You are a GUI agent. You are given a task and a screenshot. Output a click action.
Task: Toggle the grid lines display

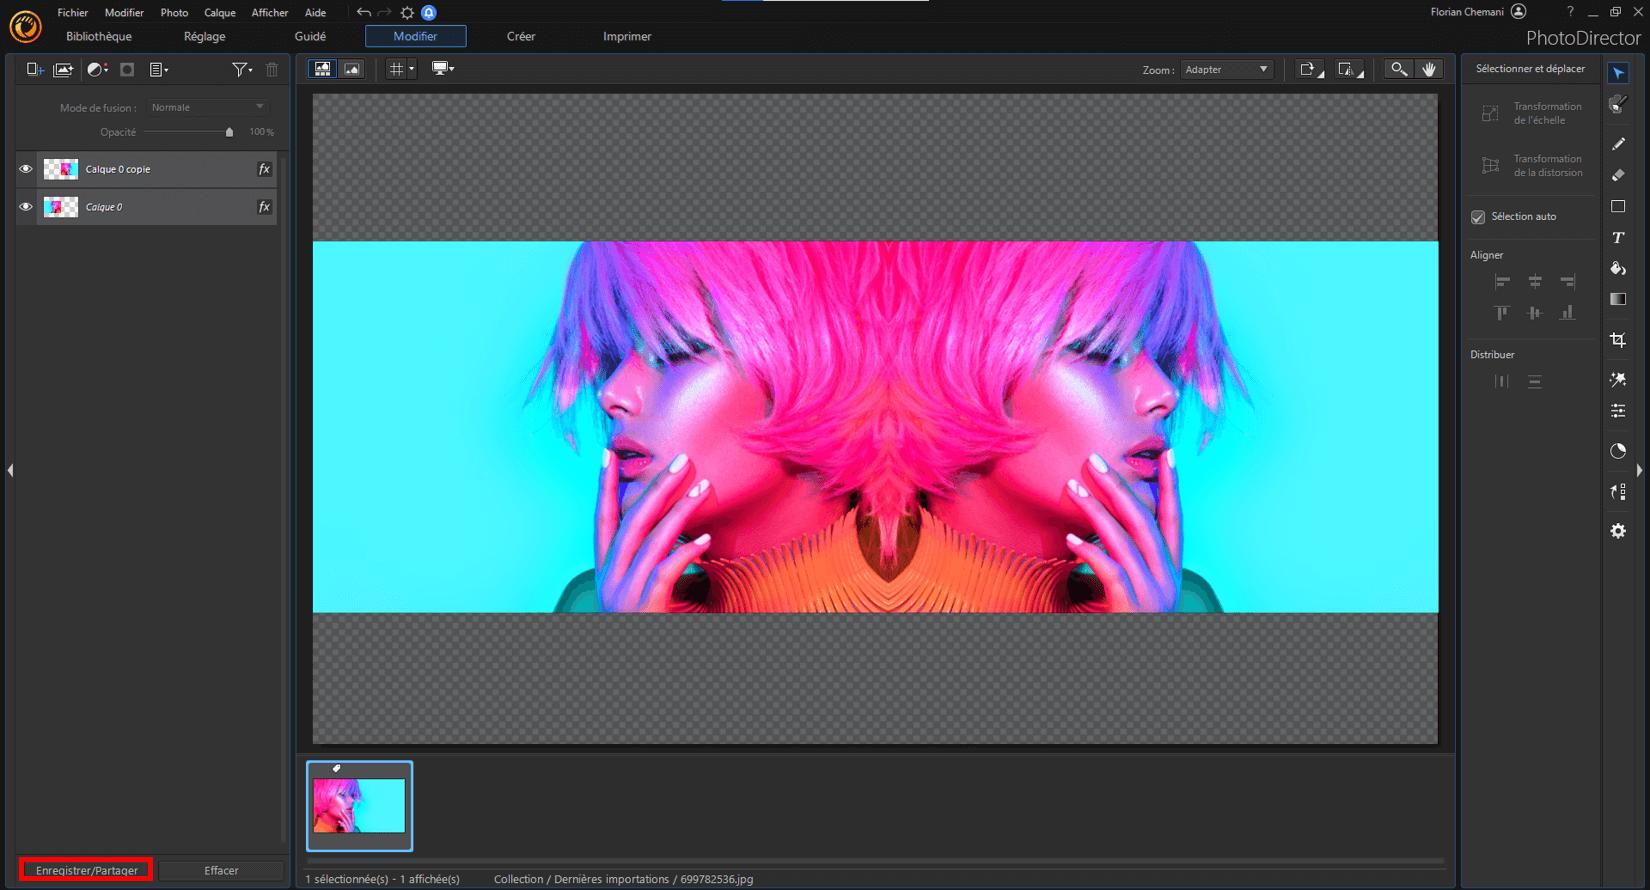[396, 69]
